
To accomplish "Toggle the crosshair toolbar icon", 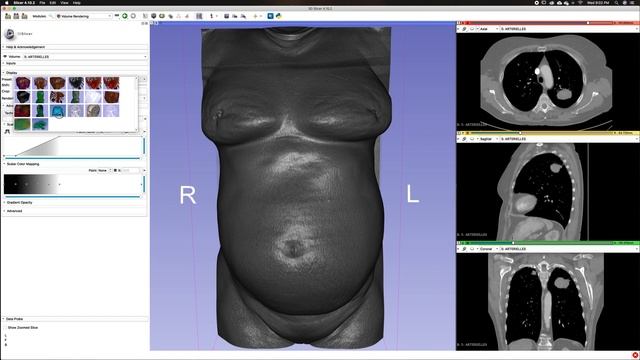I will tap(256, 16).
